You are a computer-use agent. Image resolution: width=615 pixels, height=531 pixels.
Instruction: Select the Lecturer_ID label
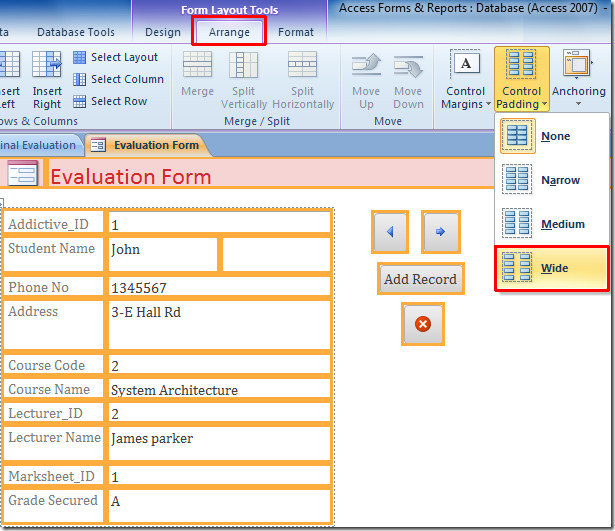53,413
